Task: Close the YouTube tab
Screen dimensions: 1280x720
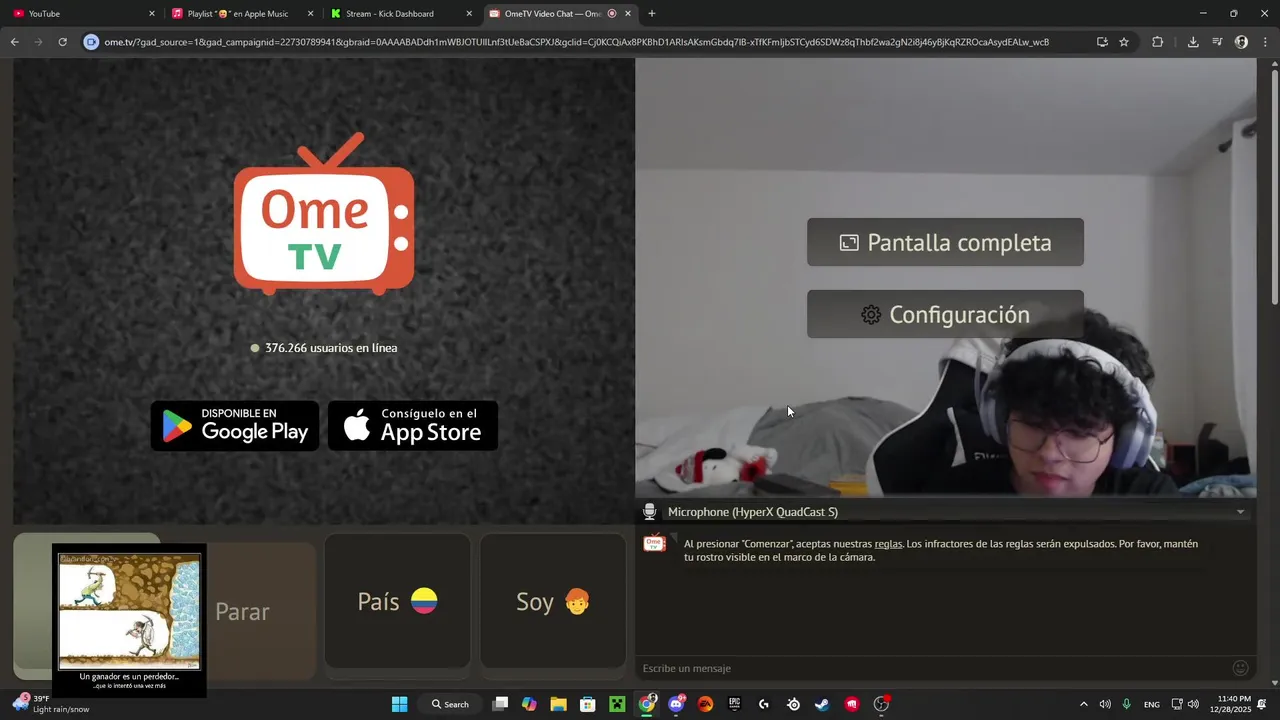Action: coord(152,14)
